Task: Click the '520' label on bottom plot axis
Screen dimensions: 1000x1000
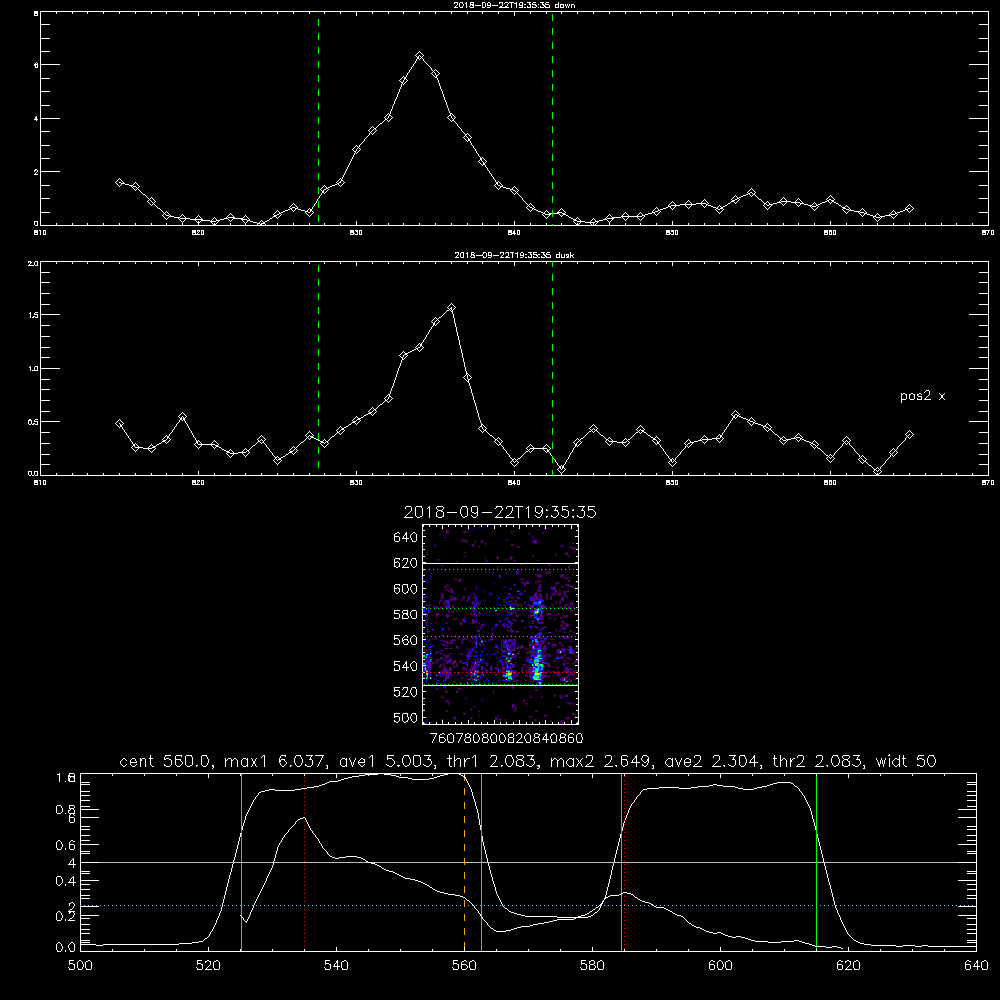Action: click(208, 965)
